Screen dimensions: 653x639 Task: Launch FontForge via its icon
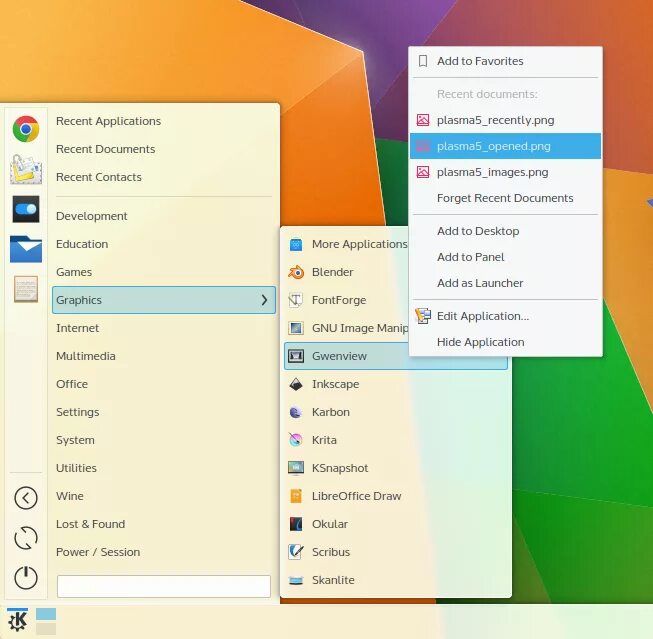pyautogui.click(x=296, y=300)
